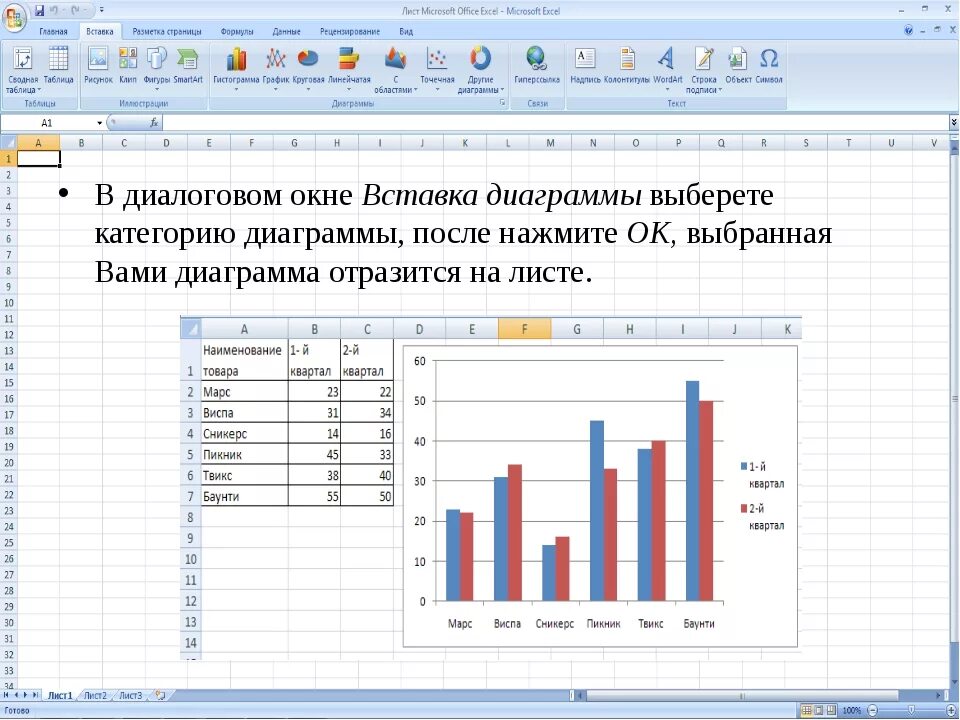
Task: Insert a Symbol (Символ)
Action: point(769,66)
